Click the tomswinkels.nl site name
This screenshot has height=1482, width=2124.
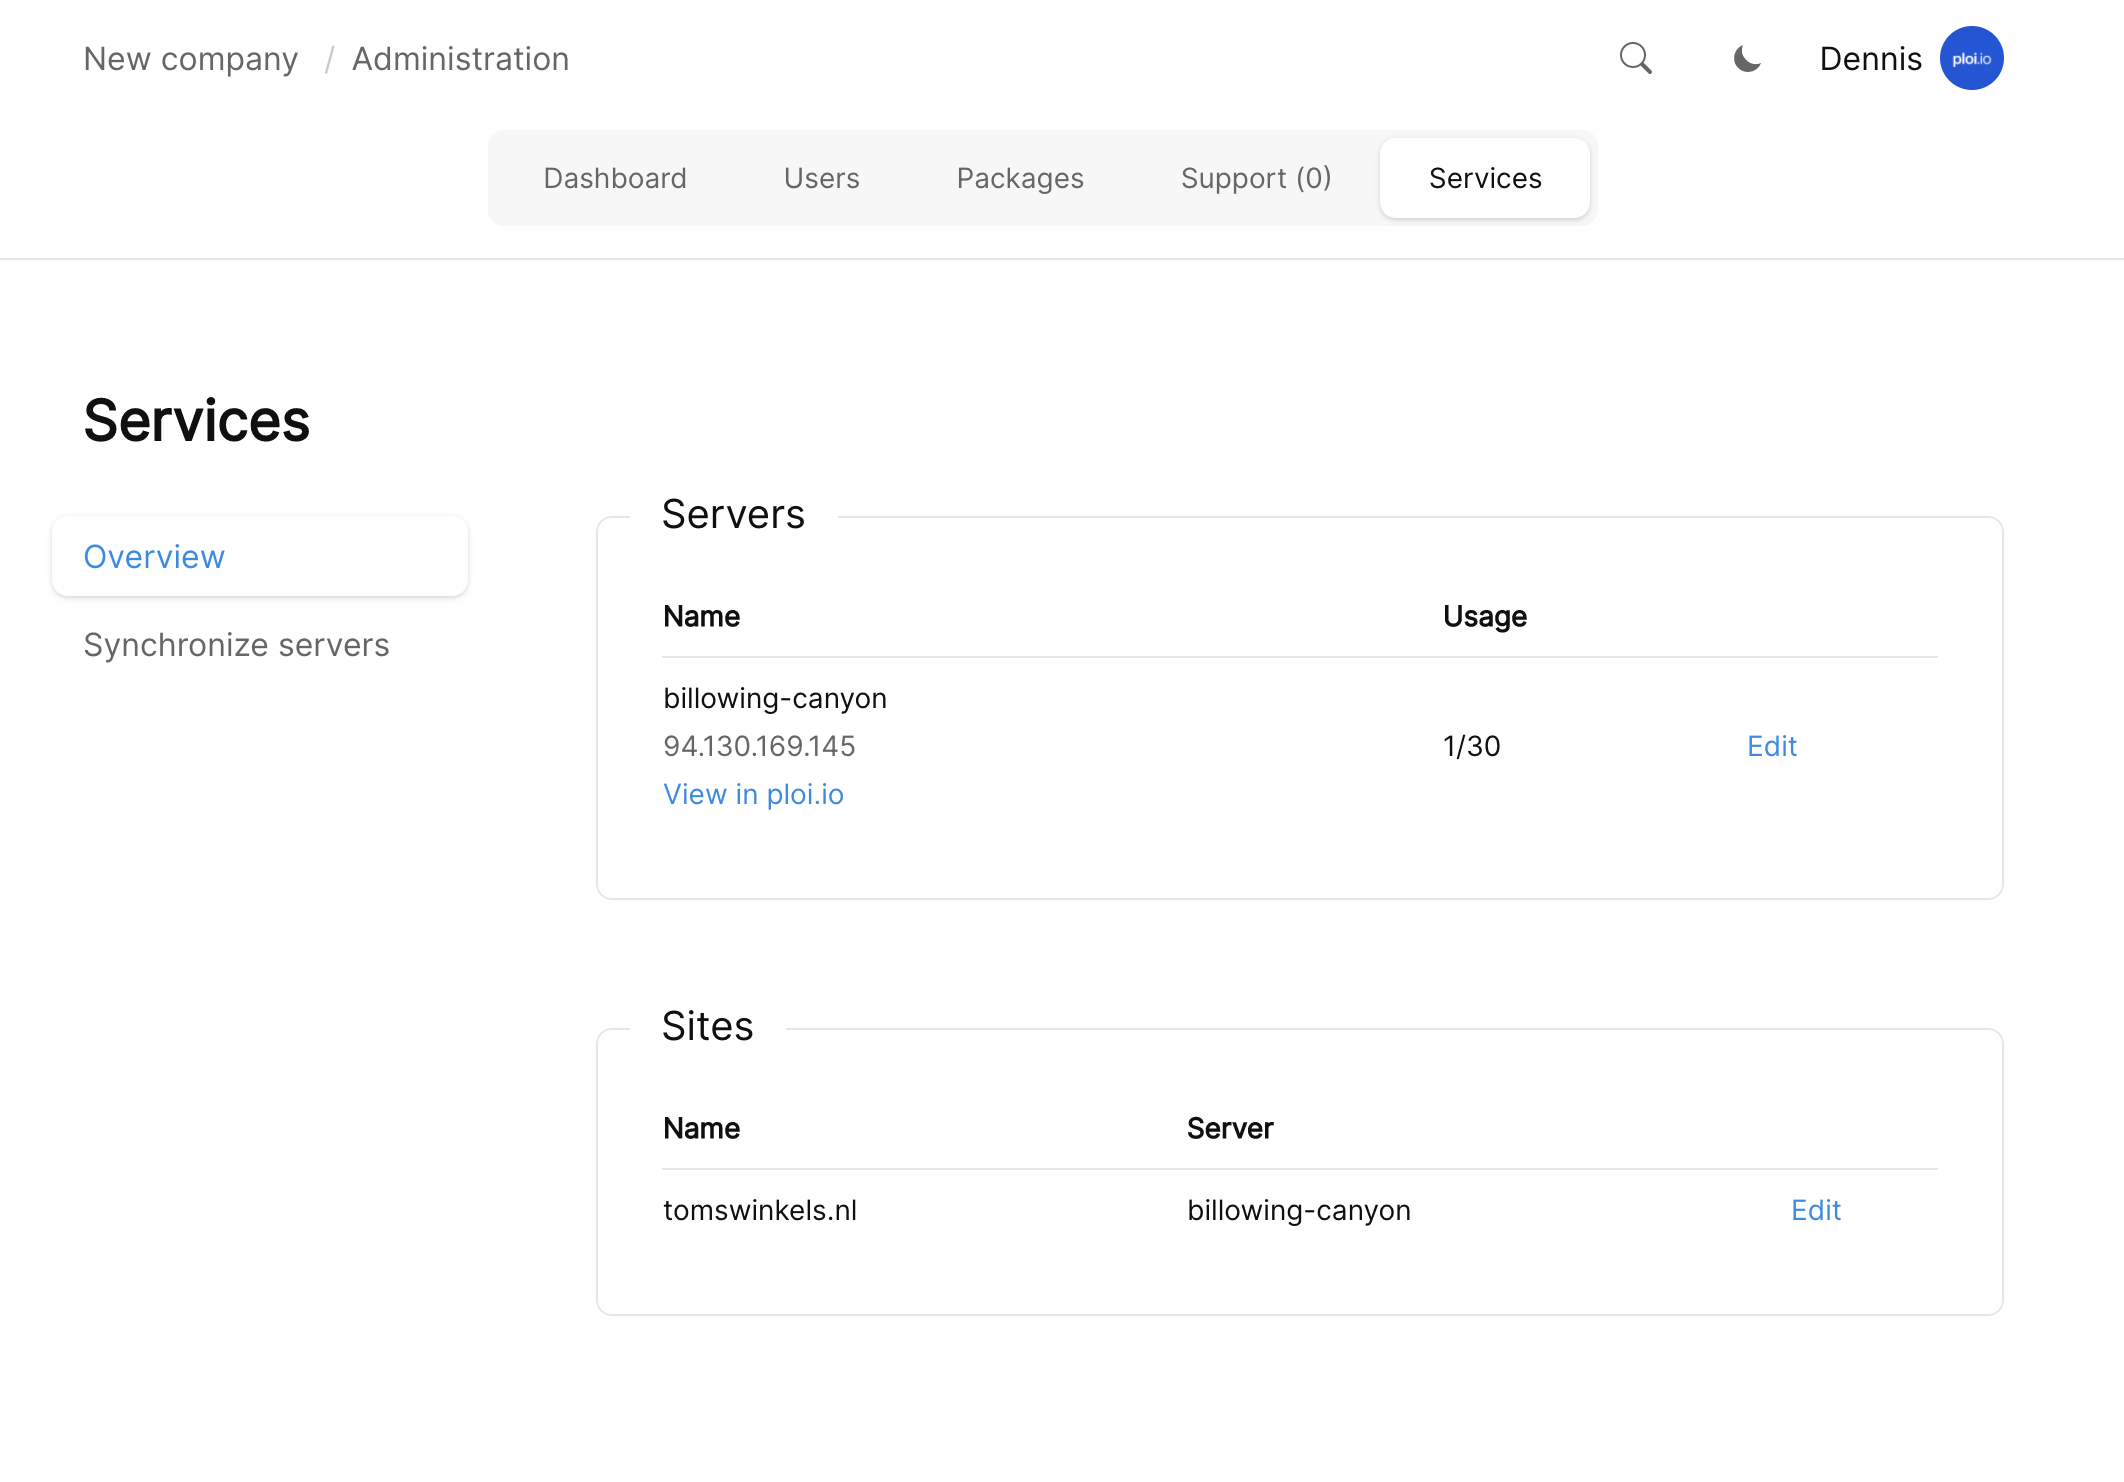(760, 1210)
